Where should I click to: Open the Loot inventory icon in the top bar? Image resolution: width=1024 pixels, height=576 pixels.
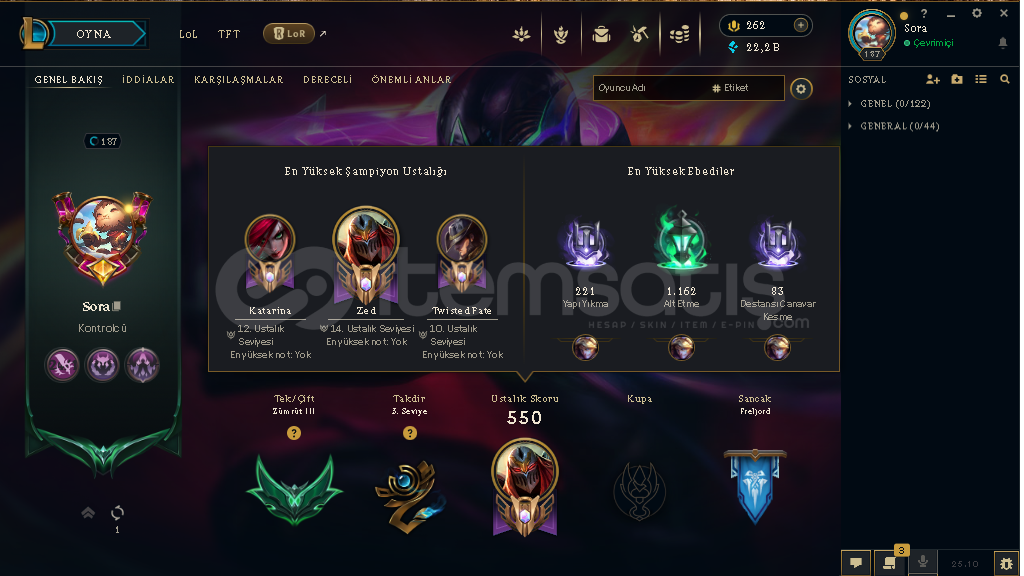pos(601,35)
